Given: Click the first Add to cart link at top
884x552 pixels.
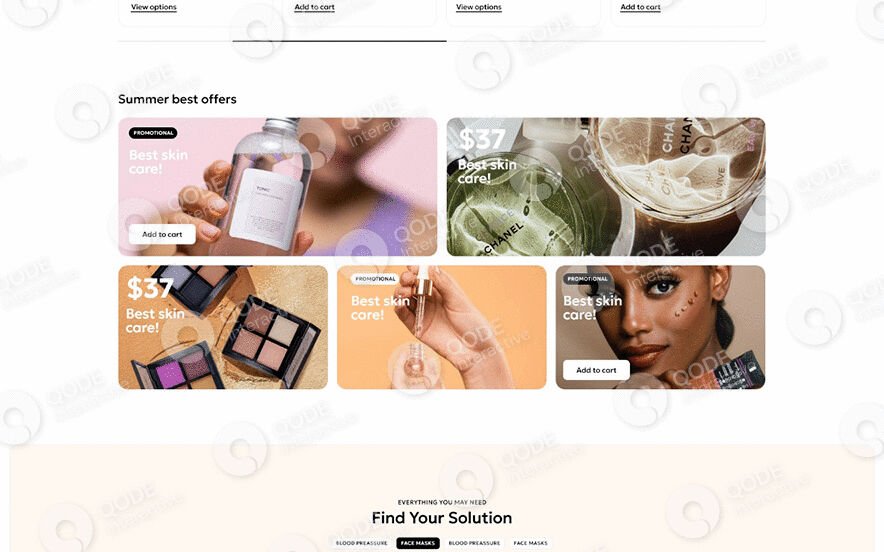Looking at the screenshot, I should [314, 7].
